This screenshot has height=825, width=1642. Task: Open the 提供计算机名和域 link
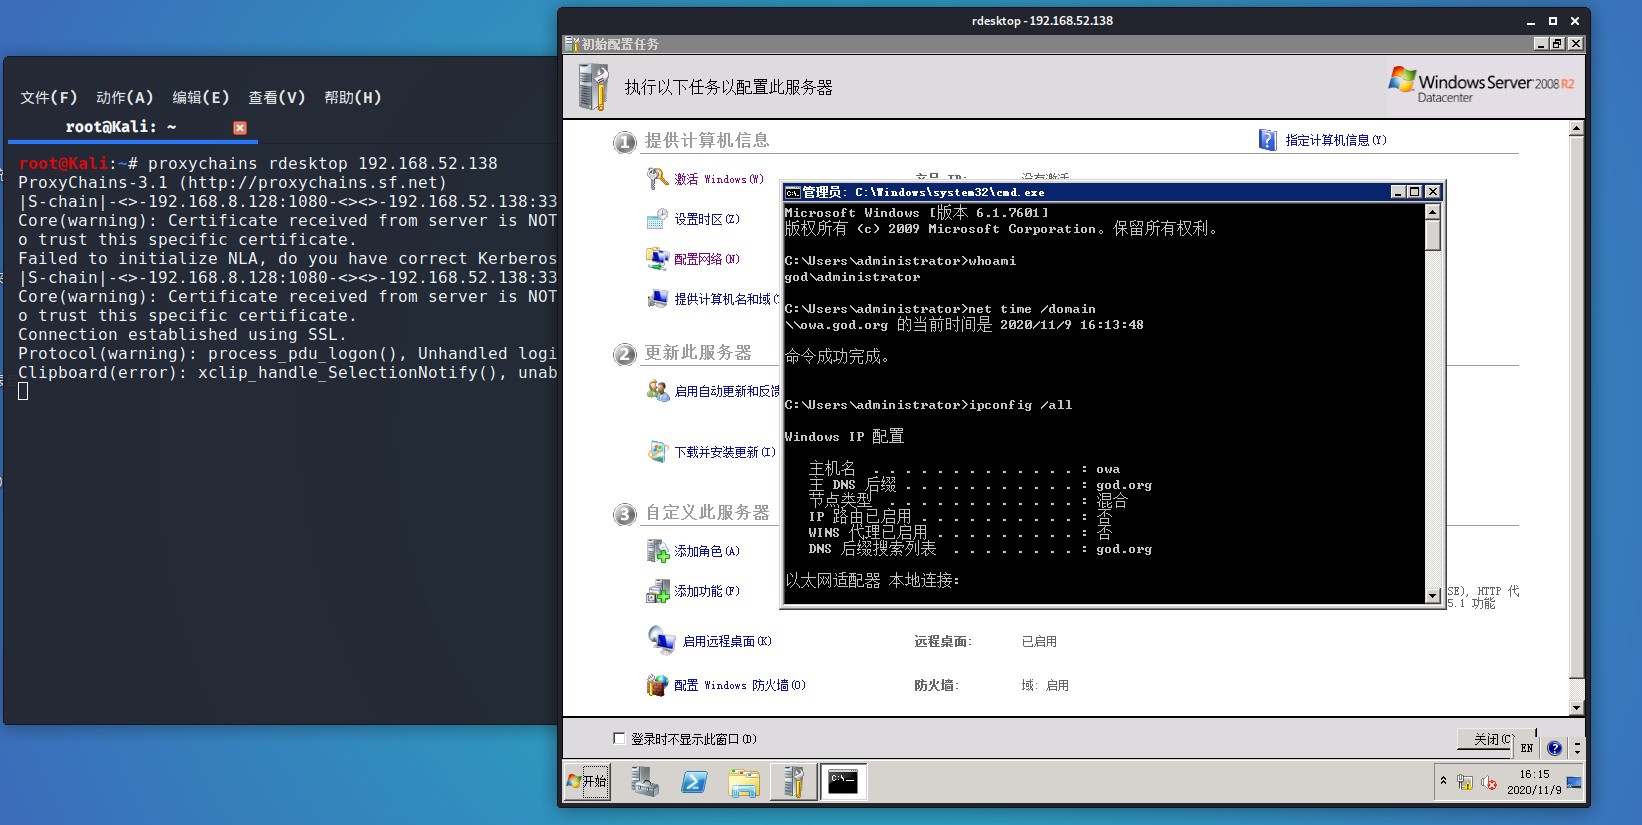[x=726, y=299]
